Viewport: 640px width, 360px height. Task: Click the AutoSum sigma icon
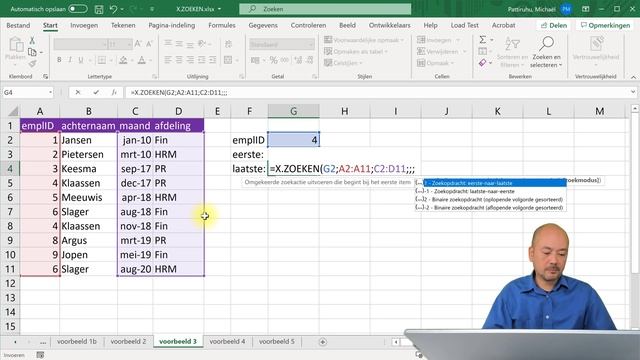(483, 40)
